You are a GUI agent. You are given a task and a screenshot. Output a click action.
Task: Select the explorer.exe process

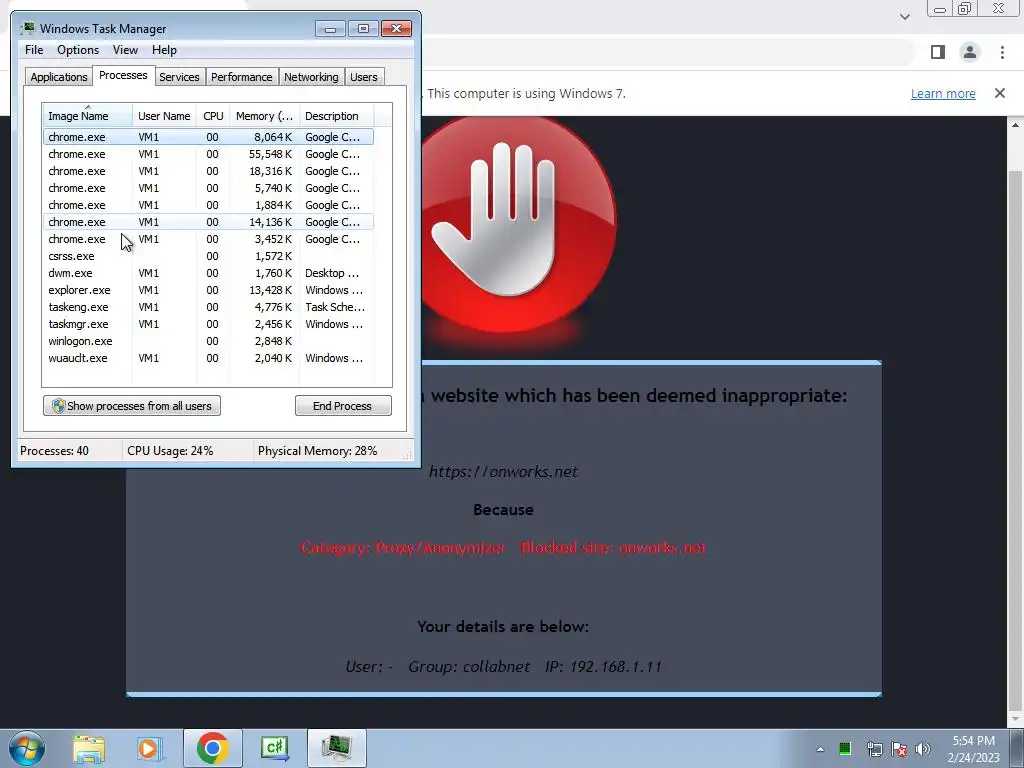pyautogui.click(x=208, y=290)
